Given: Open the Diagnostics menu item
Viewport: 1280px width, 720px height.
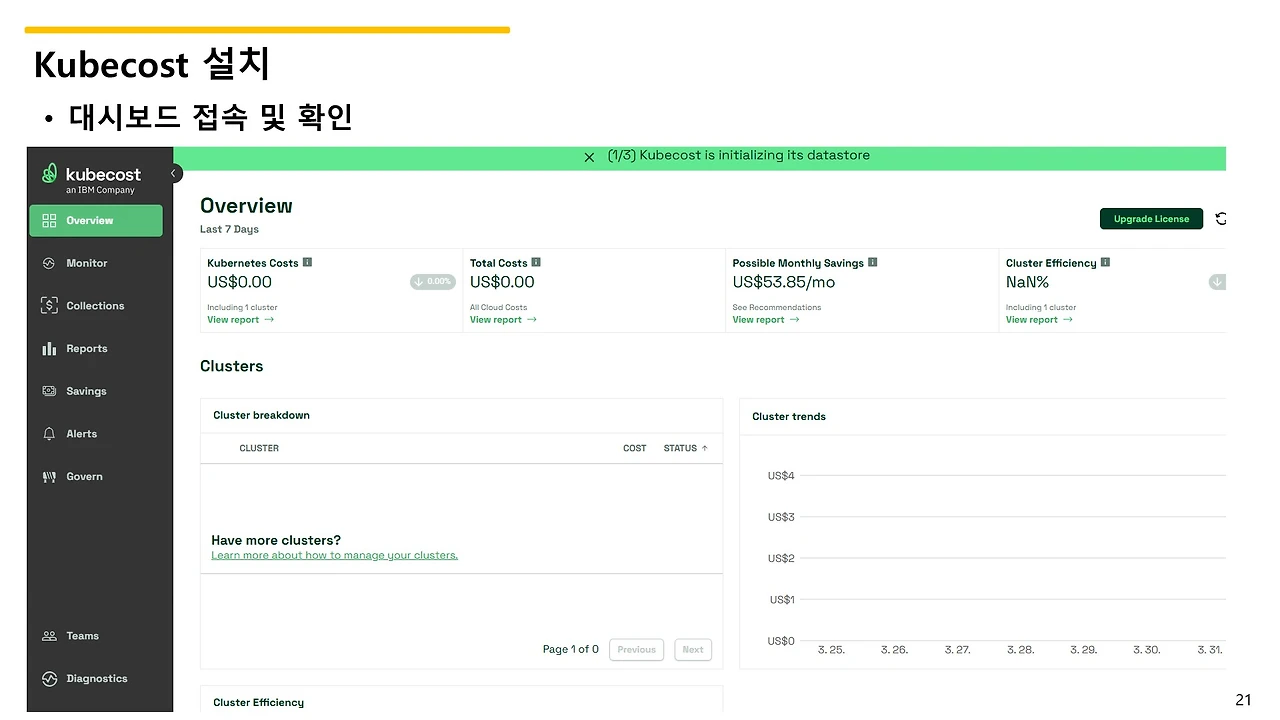Looking at the screenshot, I should click(96, 679).
